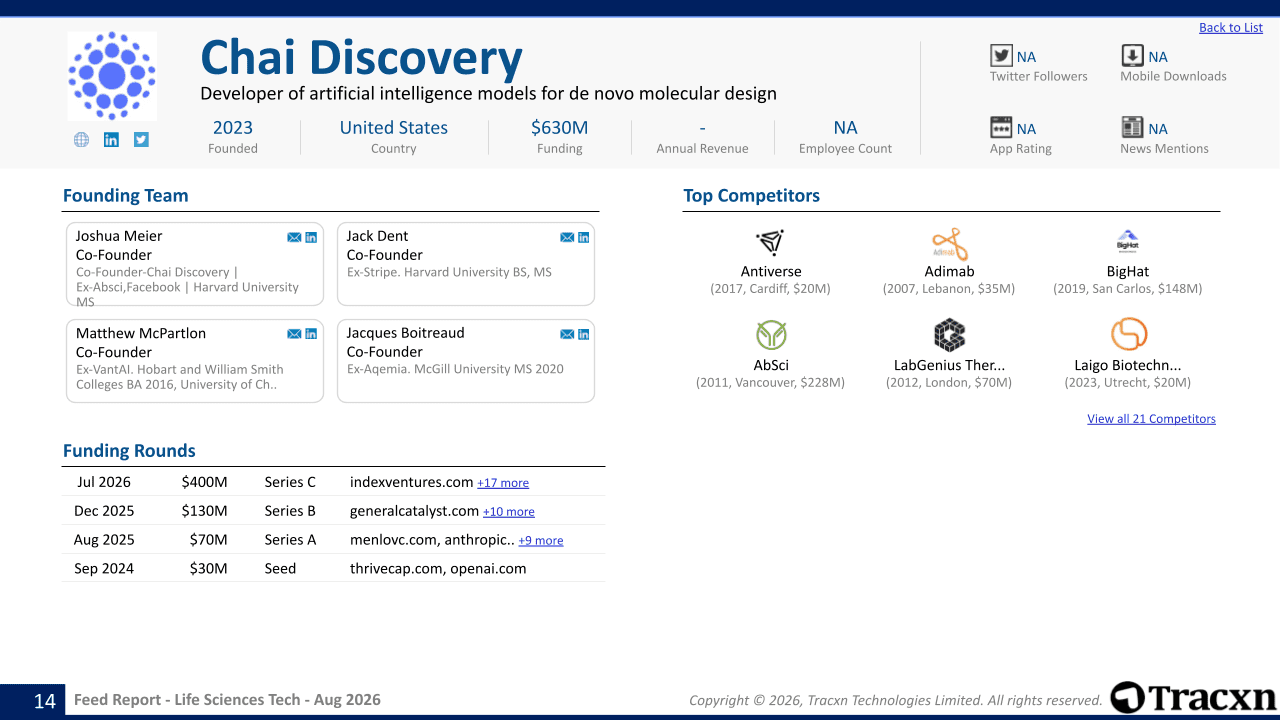
Task: Click generalcatalyst.com in Series B row
Action: 414,511
